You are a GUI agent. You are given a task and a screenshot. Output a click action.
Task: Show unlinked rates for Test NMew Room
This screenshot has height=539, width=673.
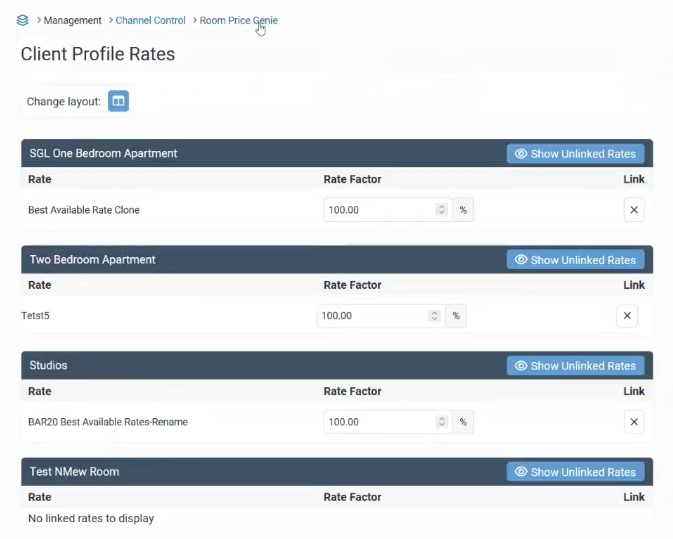tap(575, 472)
